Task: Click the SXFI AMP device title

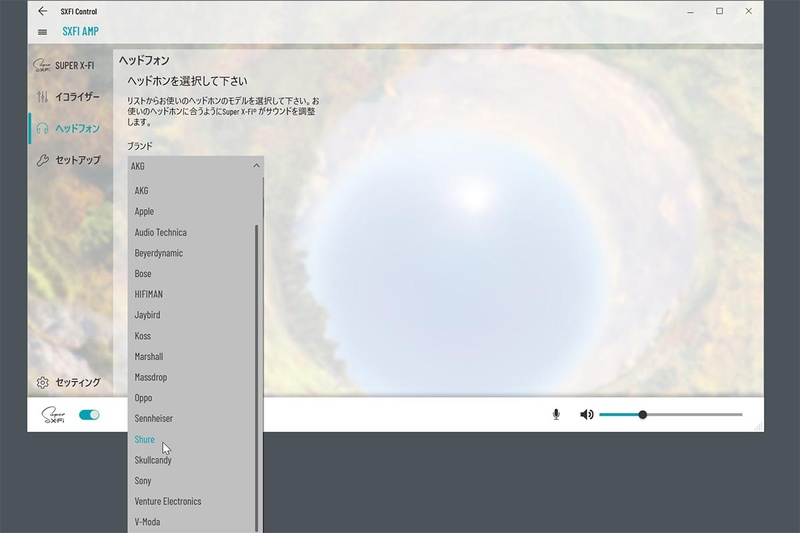Action: 81,31
